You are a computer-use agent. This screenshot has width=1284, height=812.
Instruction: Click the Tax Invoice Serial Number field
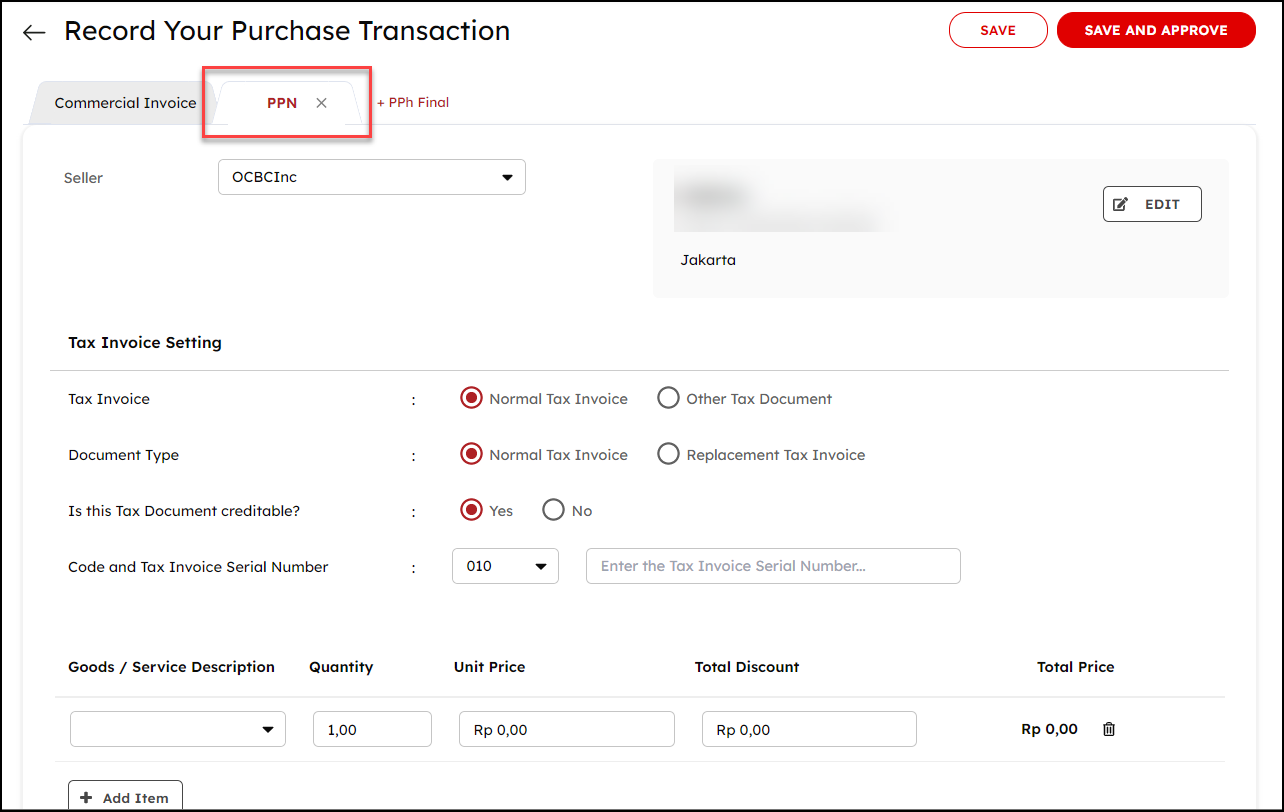pos(772,566)
